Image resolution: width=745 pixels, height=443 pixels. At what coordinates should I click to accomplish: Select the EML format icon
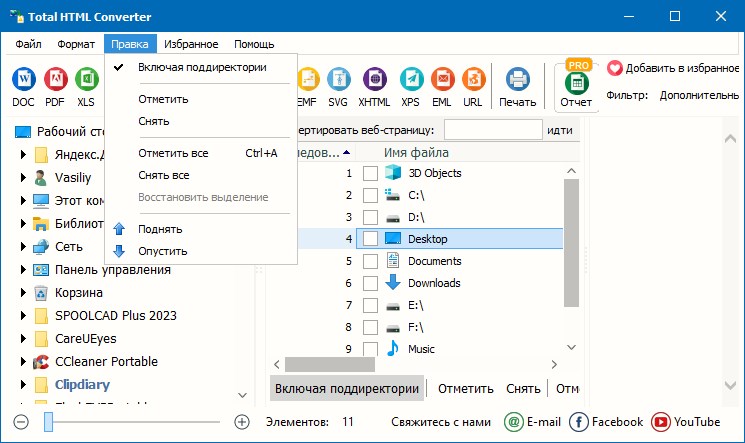(442, 79)
